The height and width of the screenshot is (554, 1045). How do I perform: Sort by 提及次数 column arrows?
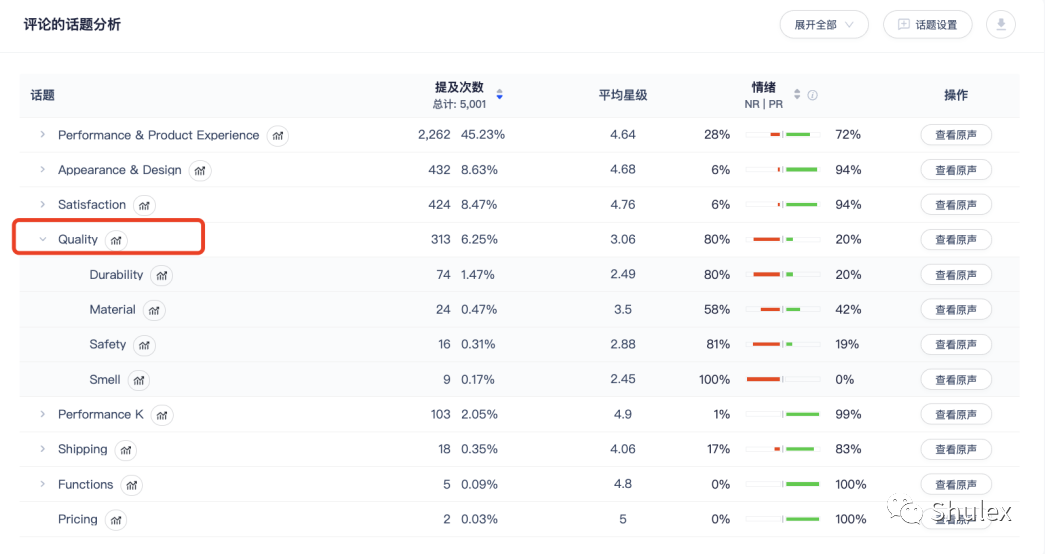pos(499,95)
